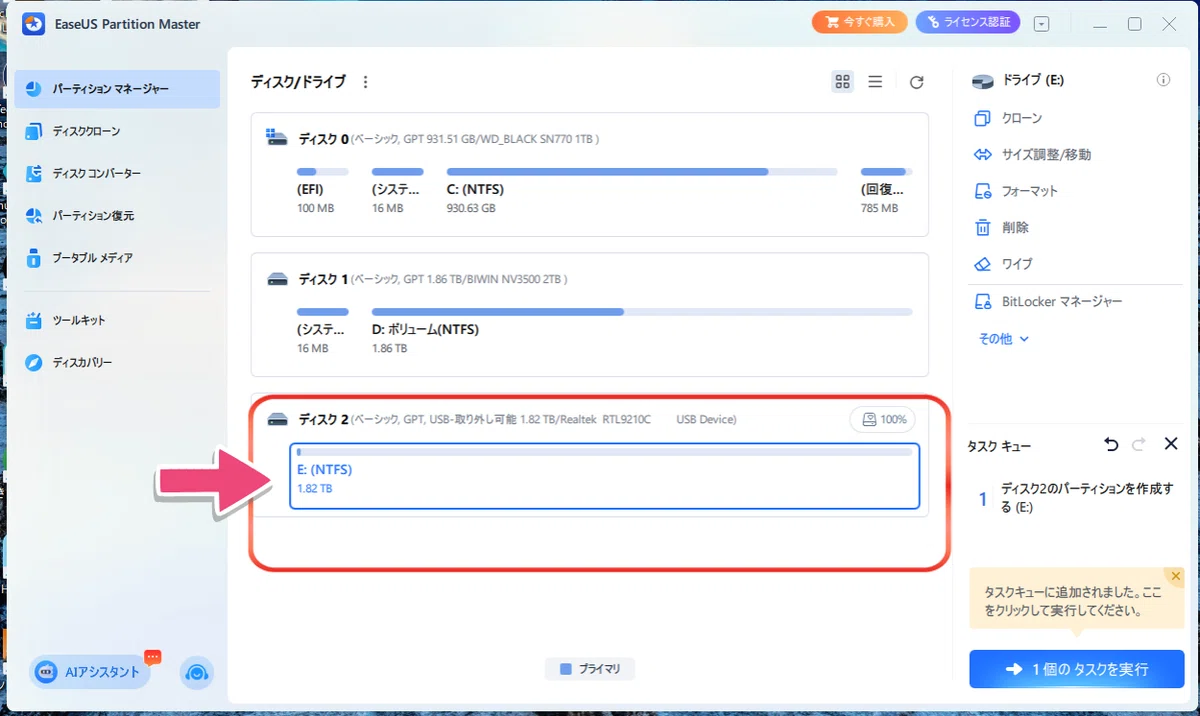Select the 16 MB system partition on Disk 0
This screenshot has height=716, width=1200.
pyautogui.click(x=398, y=190)
